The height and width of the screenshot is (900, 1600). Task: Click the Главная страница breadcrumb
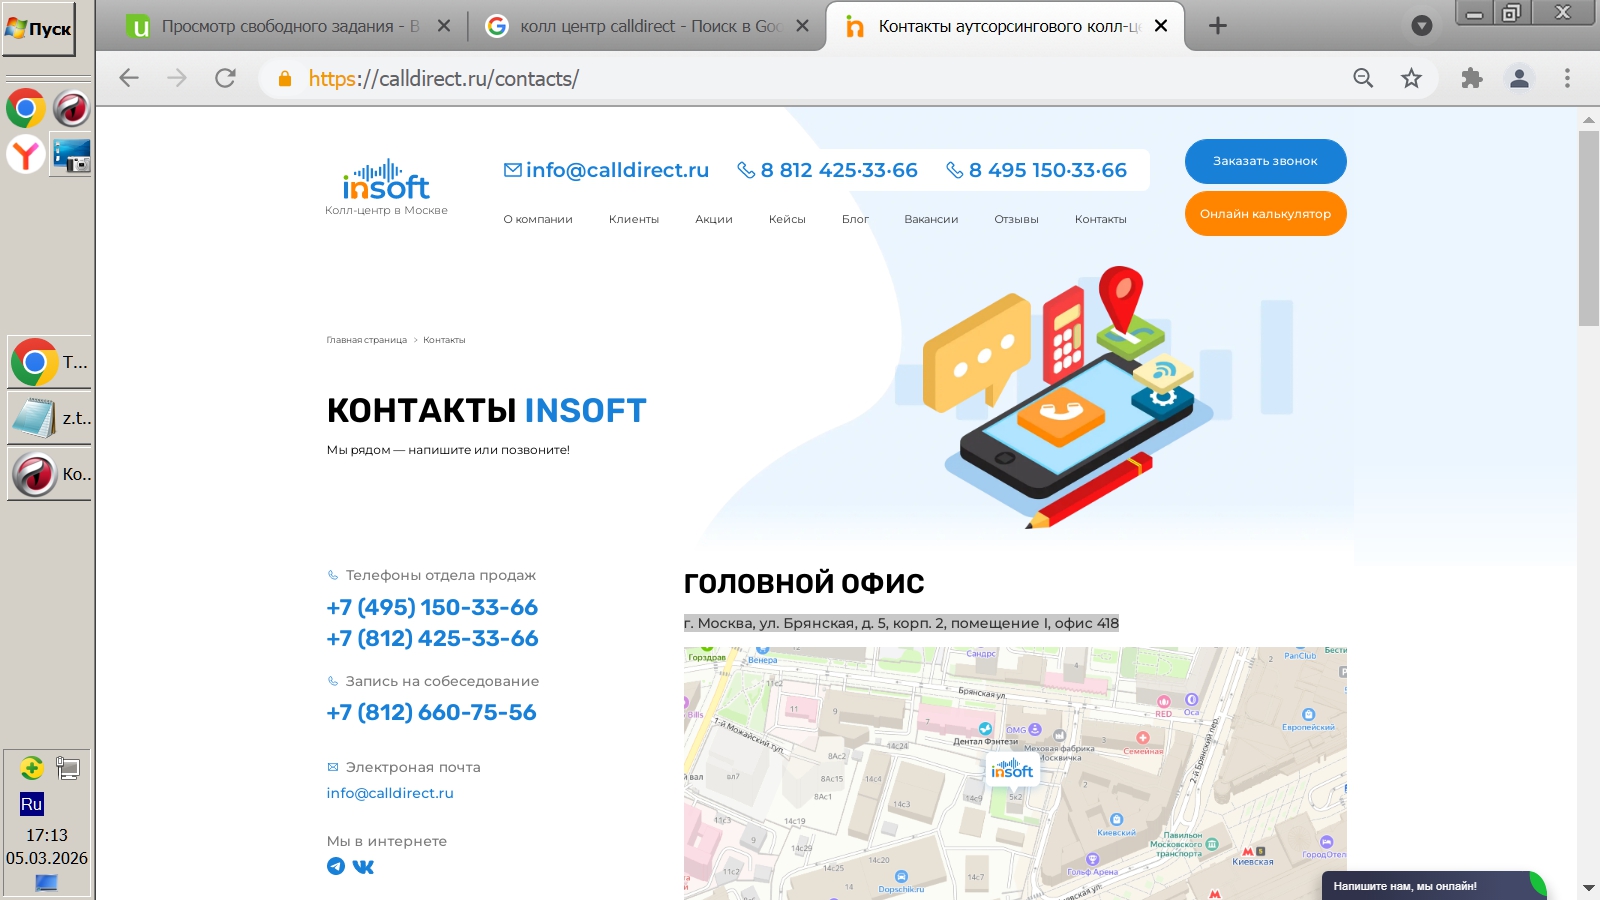pos(366,340)
